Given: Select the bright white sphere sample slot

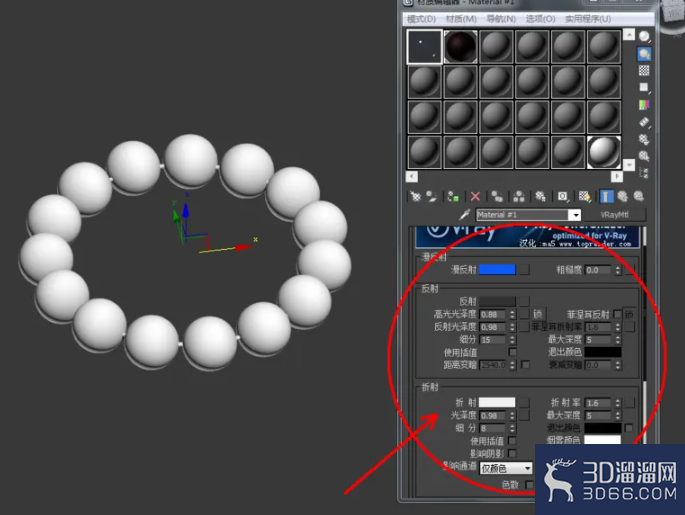Looking at the screenshot, I should pyautogui.click(x=604, y=152).
